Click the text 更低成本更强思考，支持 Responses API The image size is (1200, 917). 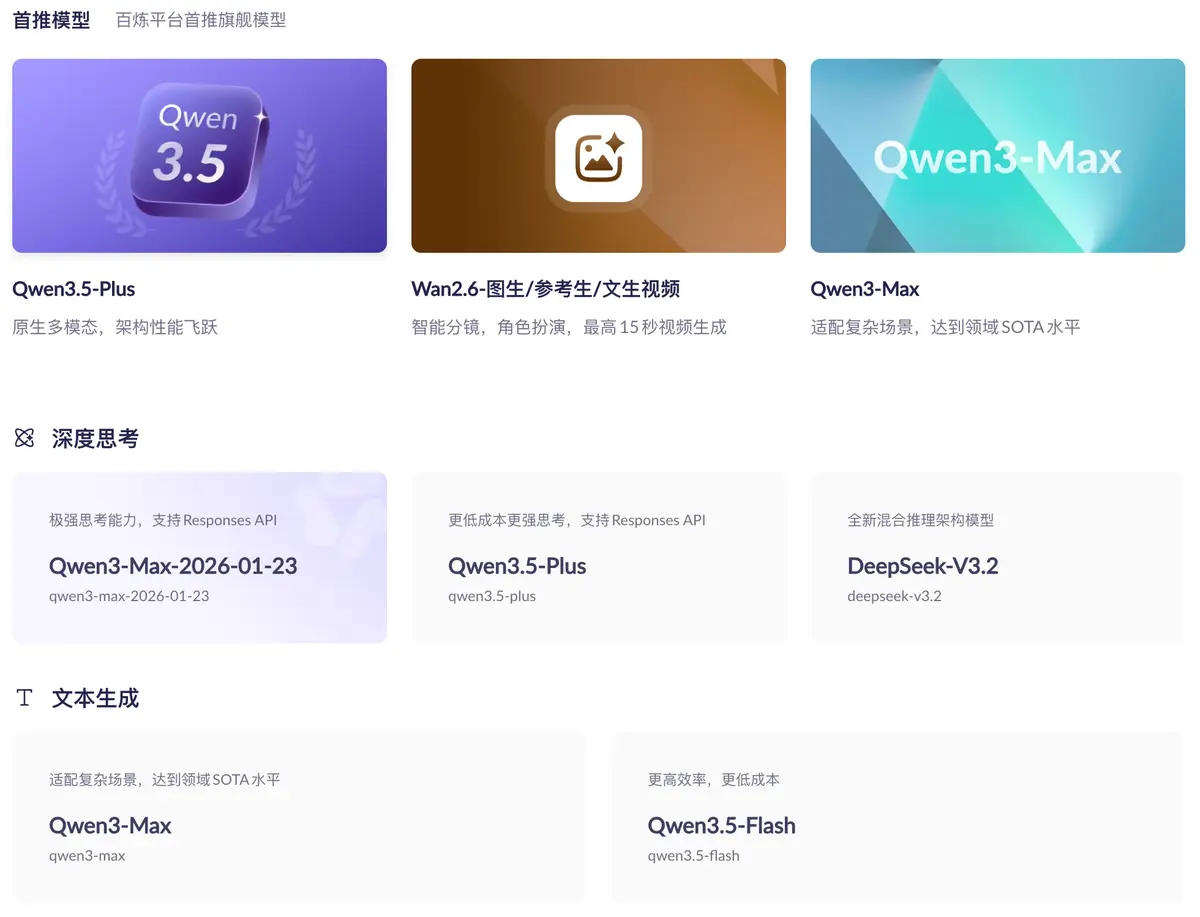coord(577,520)
